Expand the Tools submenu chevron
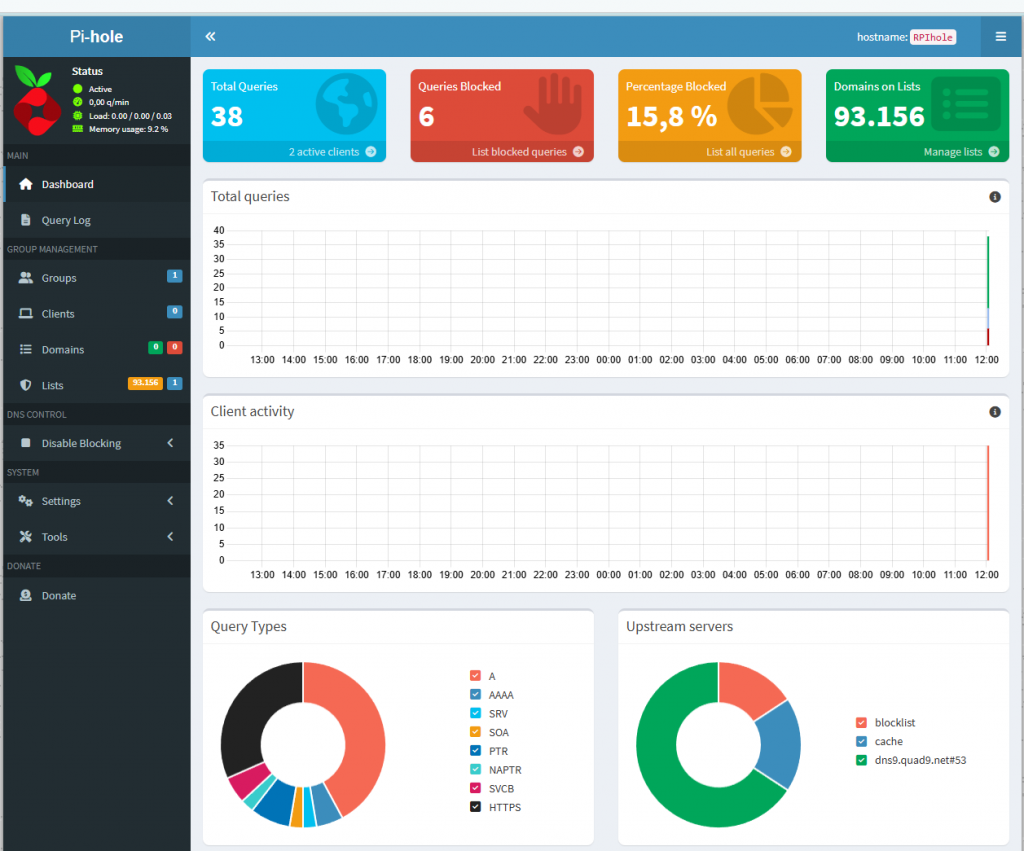This screenshot has width=1024, height=851. coord(170,537)
